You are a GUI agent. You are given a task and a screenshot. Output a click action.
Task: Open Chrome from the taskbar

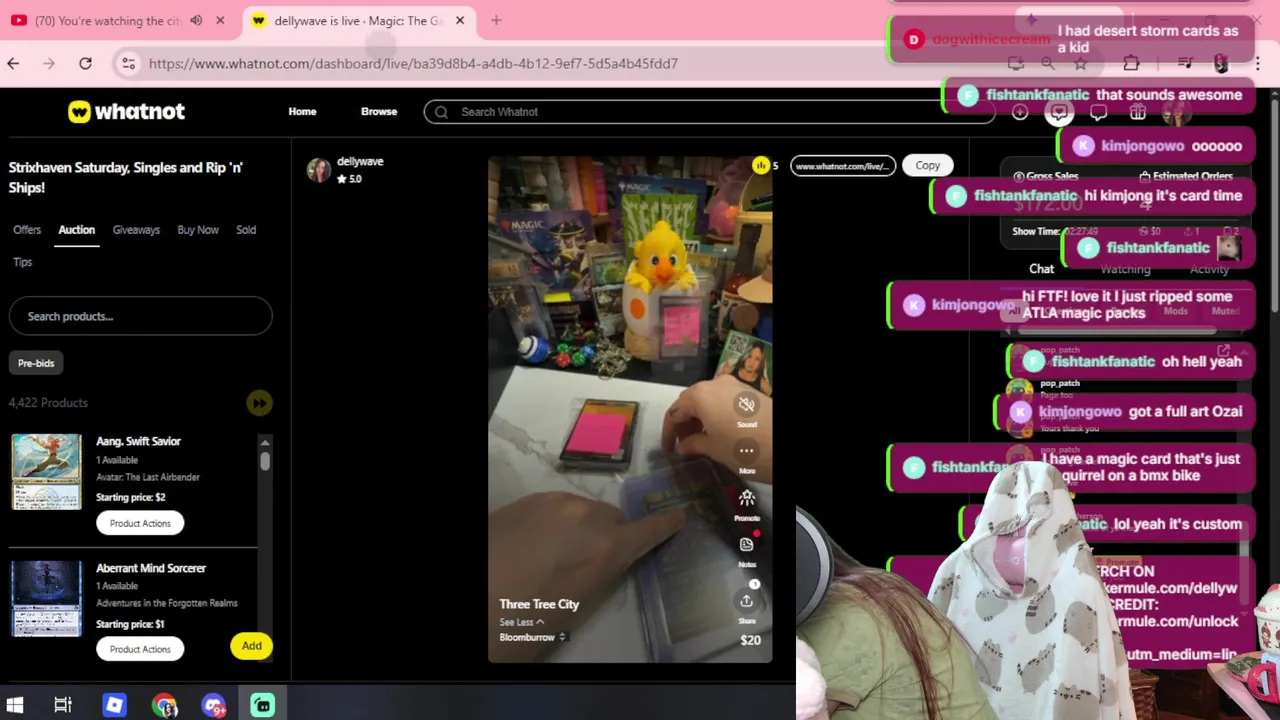164,705
